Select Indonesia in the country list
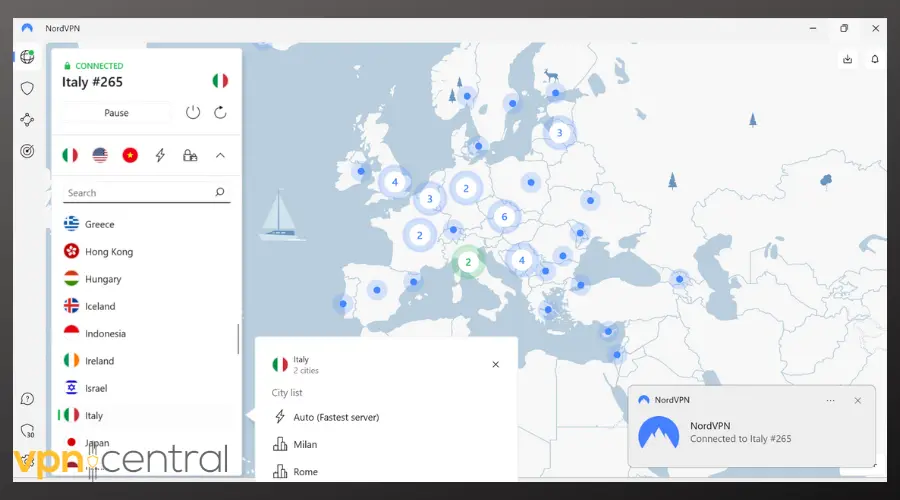The height and width of the screenshot is (500, 900). [146, 334]
